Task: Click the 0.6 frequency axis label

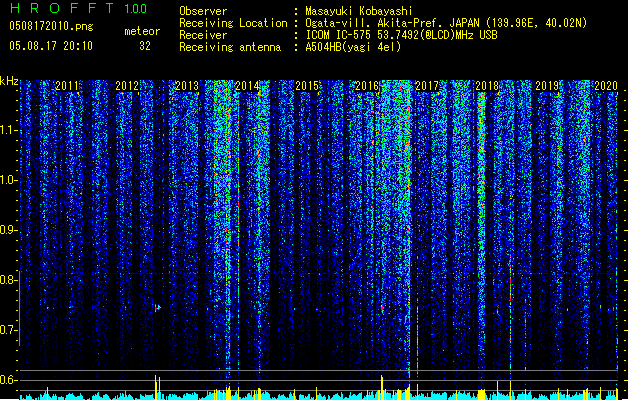Action: (x=9, y=380)
